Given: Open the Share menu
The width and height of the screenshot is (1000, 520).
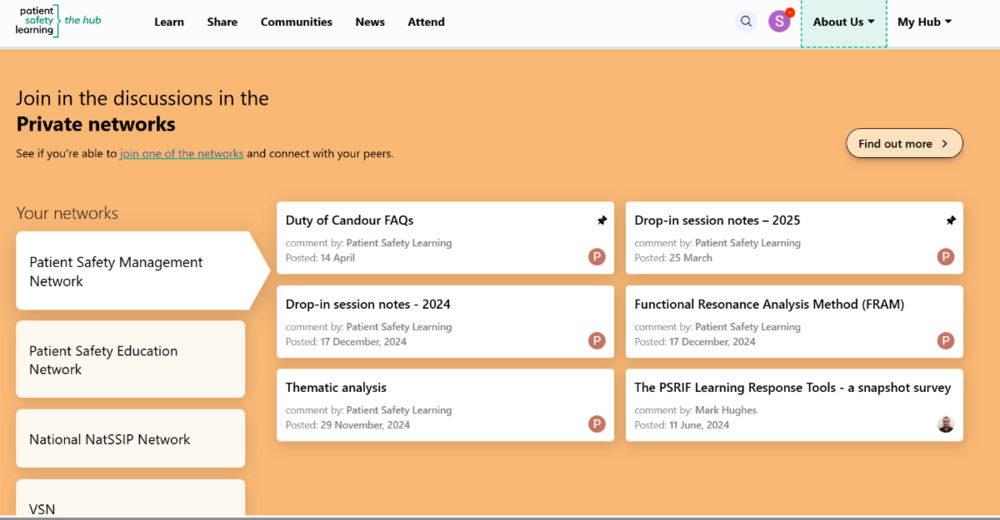Looking at the screenshot, I should point(222,22).
